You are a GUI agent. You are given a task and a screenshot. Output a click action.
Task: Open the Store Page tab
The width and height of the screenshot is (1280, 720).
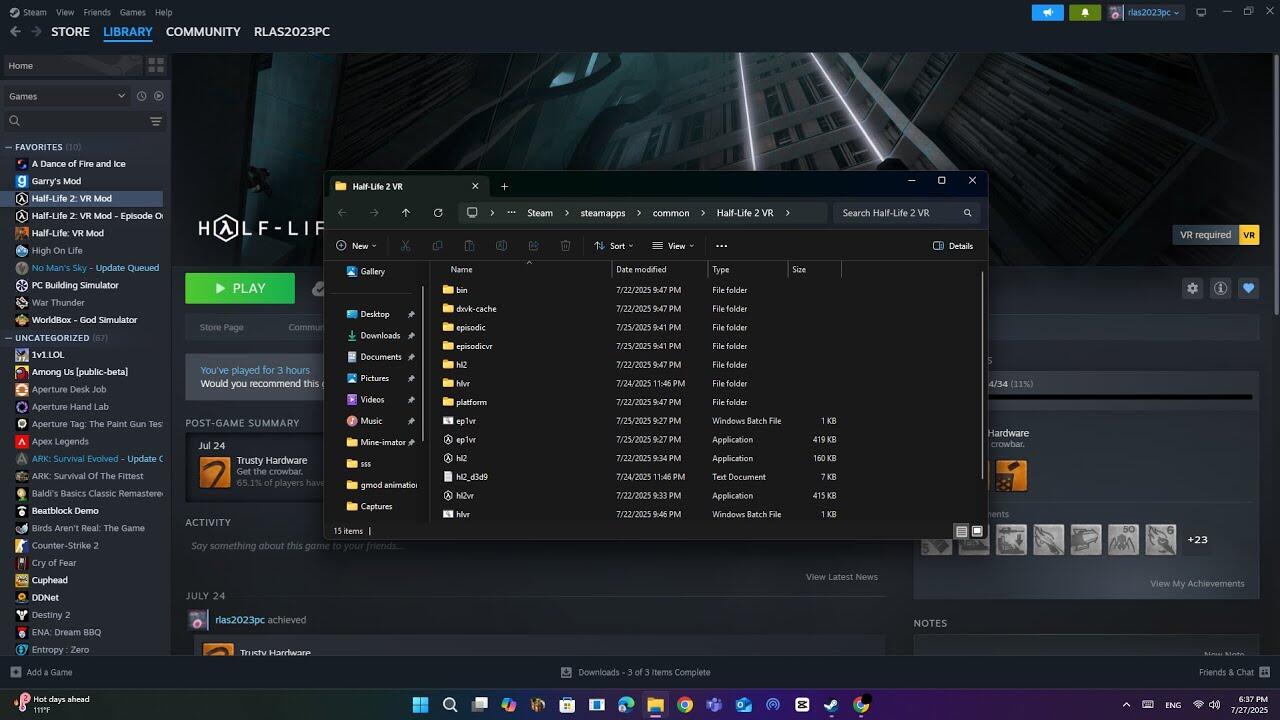point(221,327)
